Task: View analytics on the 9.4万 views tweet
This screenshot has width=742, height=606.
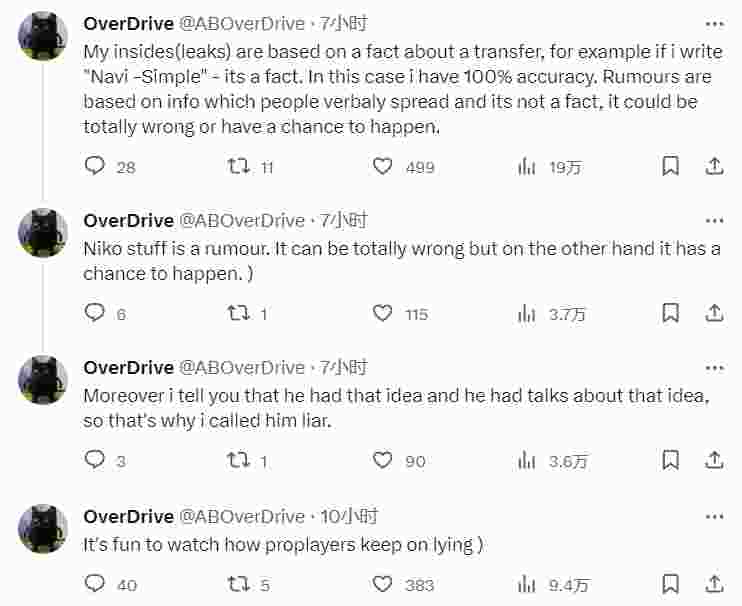Action: 527,583
